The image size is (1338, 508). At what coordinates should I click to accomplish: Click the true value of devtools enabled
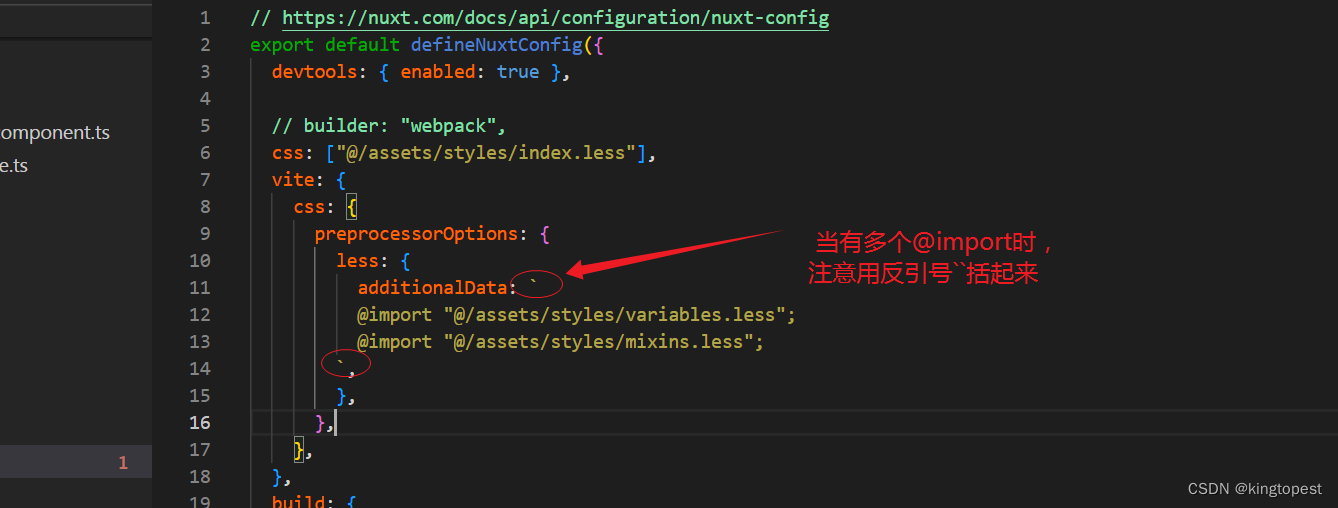pos(518,72)
